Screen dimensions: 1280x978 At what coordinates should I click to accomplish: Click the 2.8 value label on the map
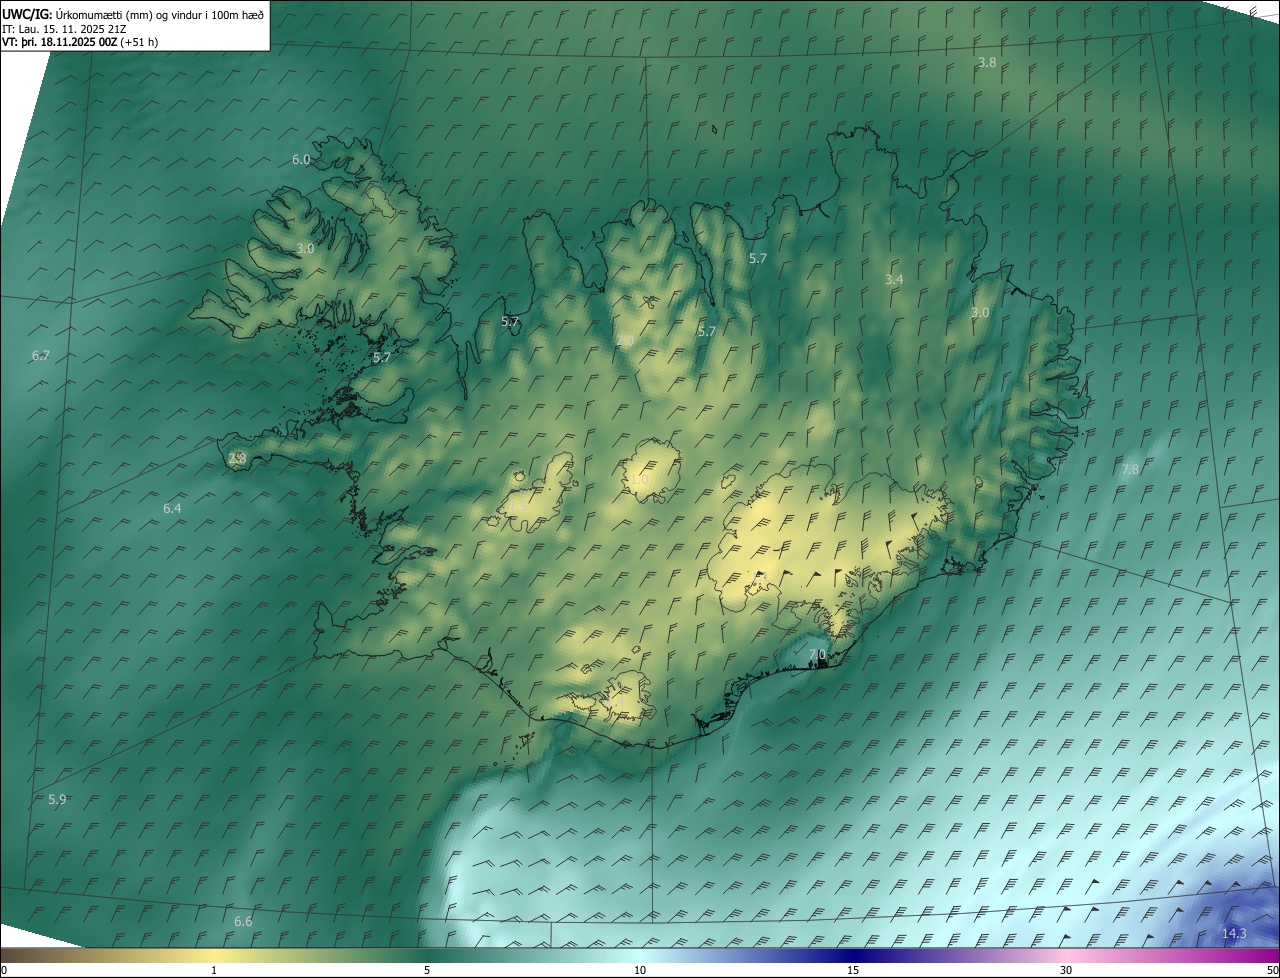click(237, 459)
